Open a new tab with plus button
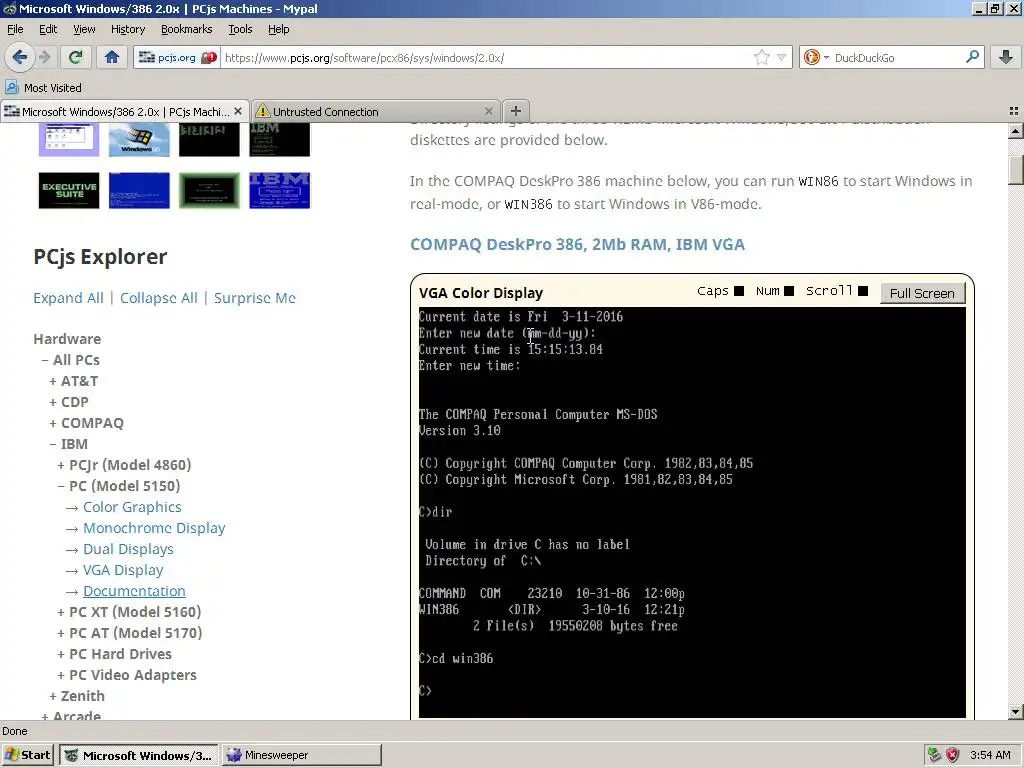The width and height of the screenshot is (1024, 768). click(516, 111)
